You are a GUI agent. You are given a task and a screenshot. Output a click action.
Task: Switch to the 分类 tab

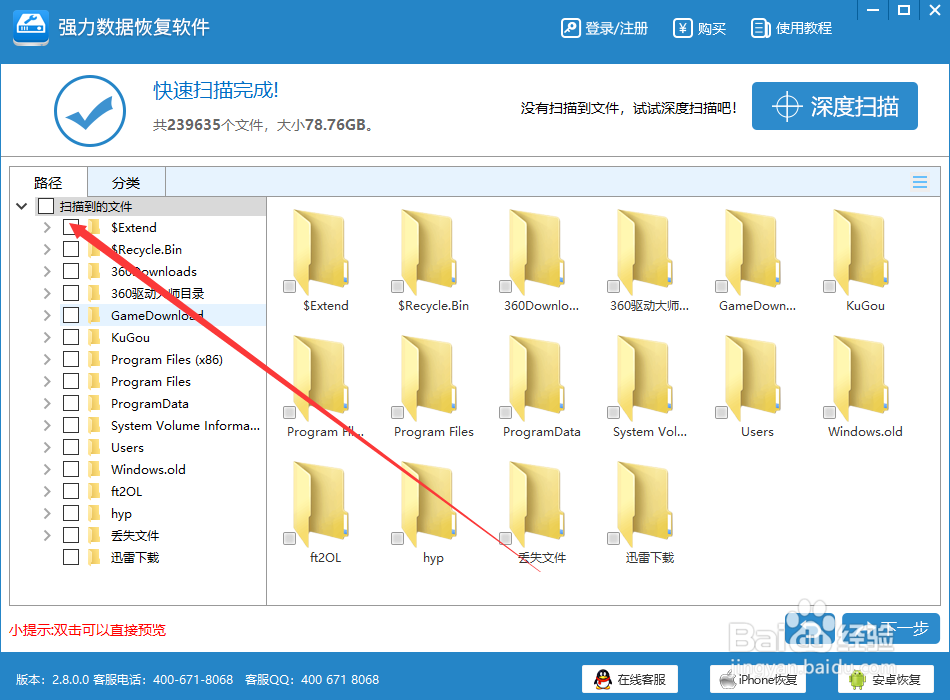coord(125,181)
